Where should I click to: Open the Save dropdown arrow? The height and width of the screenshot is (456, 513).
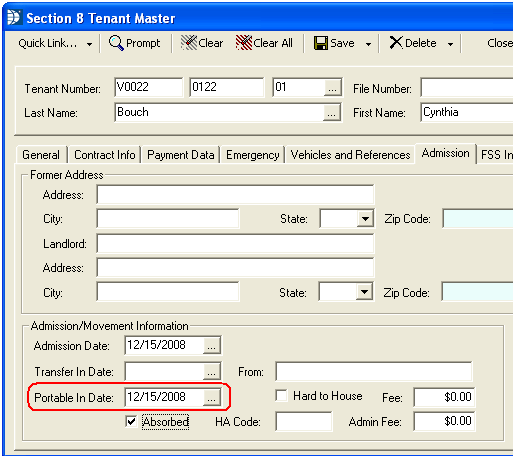[x=368, y=44]
